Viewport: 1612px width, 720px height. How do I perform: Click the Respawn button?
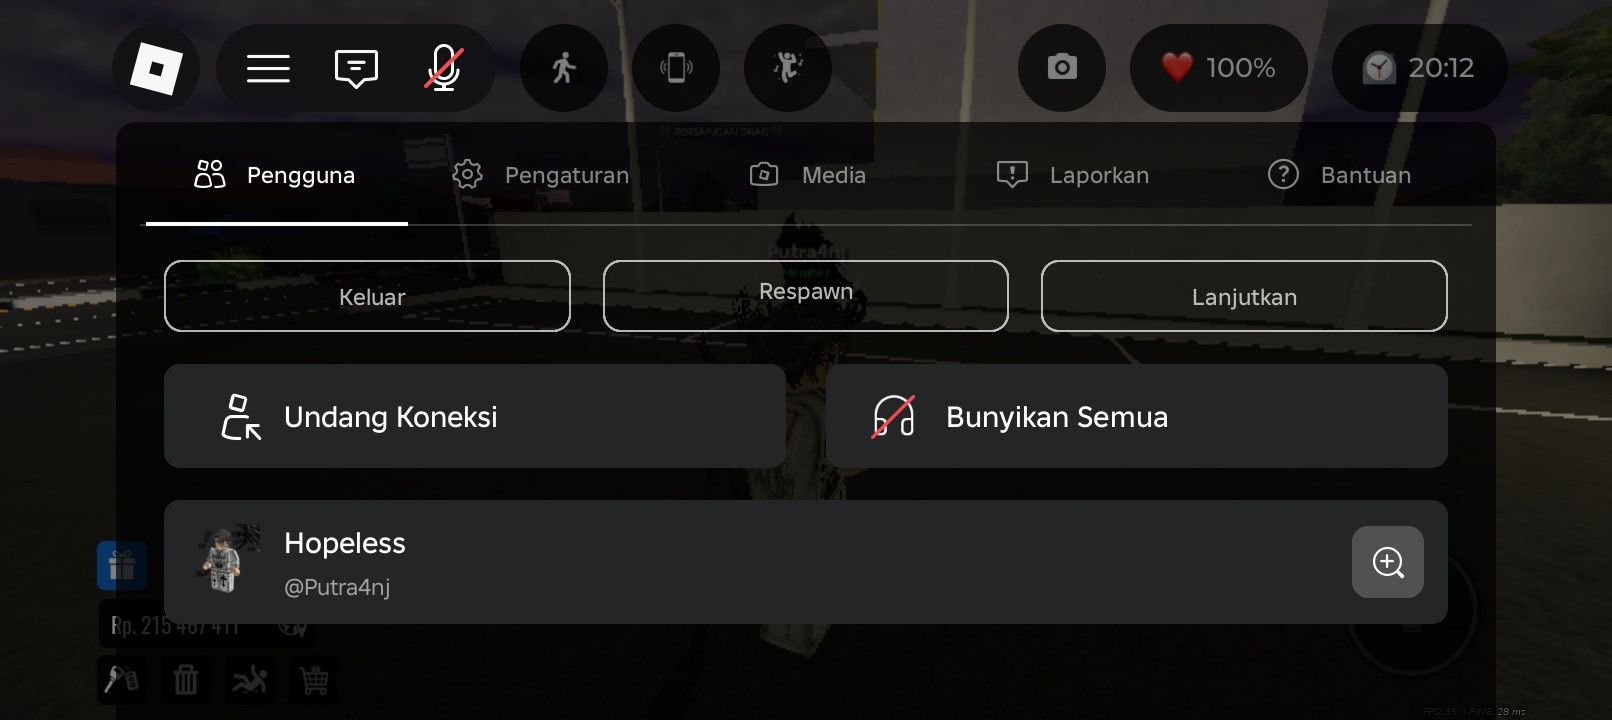[806, 296]
